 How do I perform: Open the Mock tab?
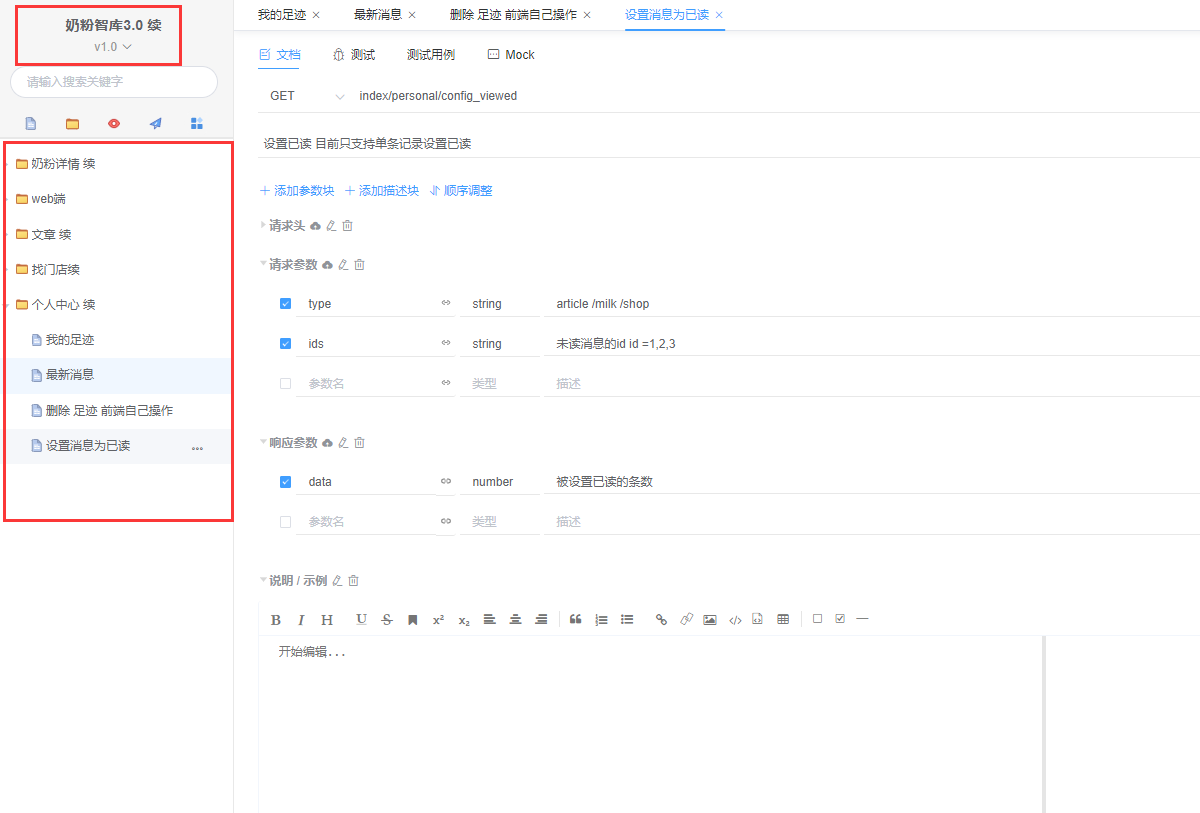(511, 55)
